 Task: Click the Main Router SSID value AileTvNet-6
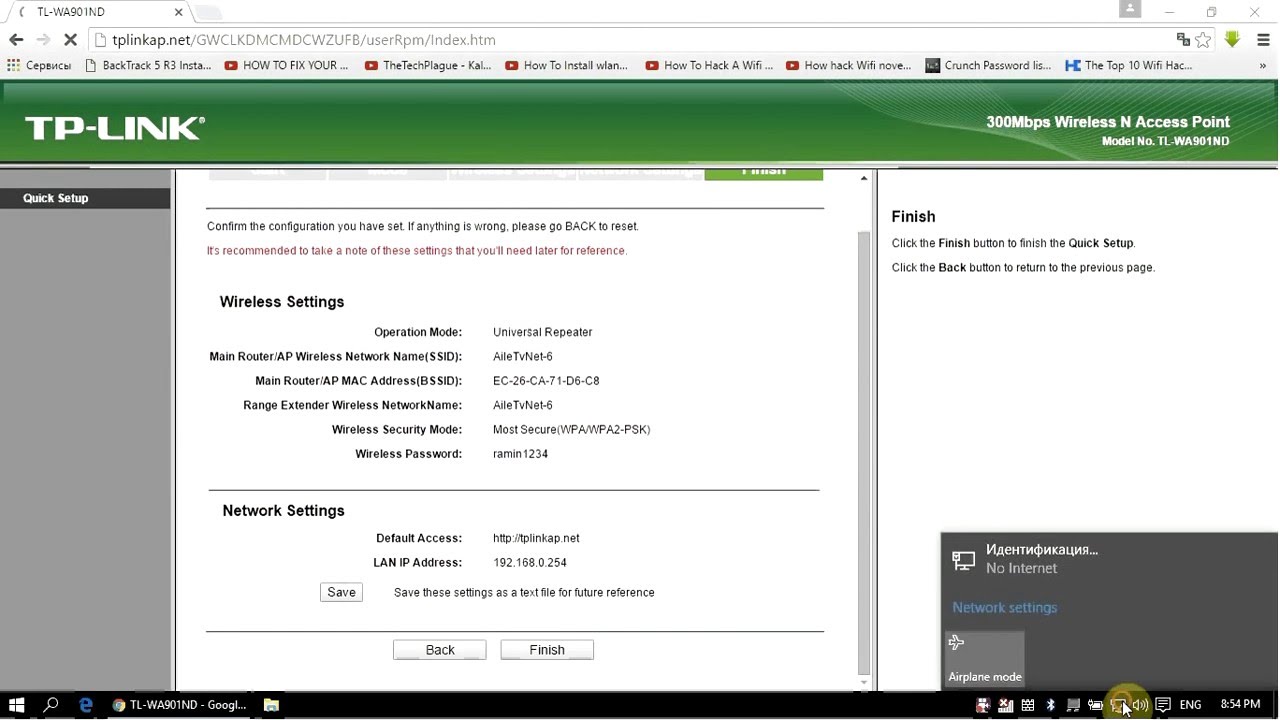point(522,357)
